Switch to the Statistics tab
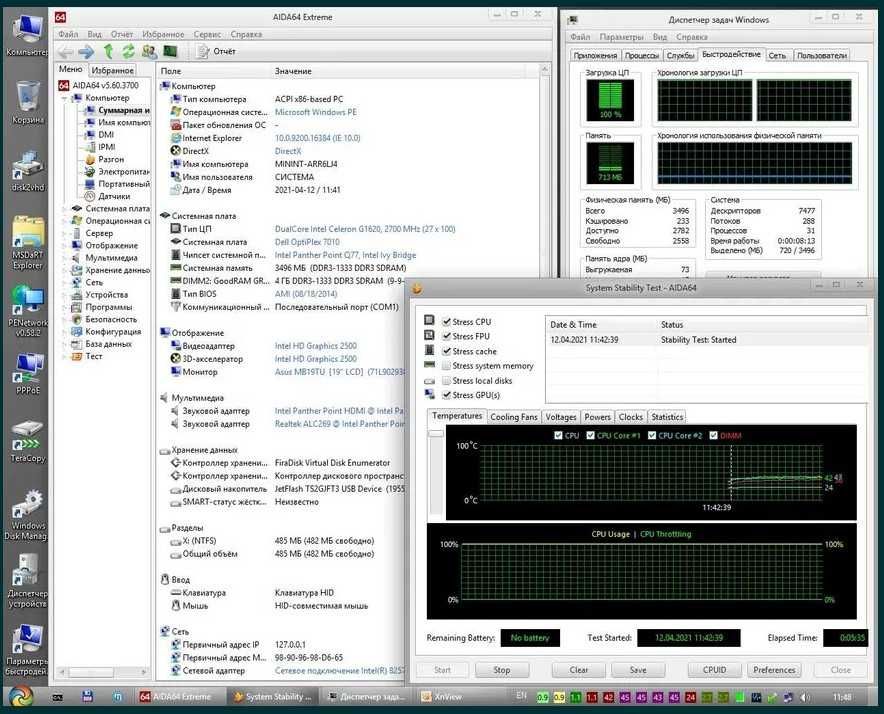884x714 pixels. pos(667,417)
